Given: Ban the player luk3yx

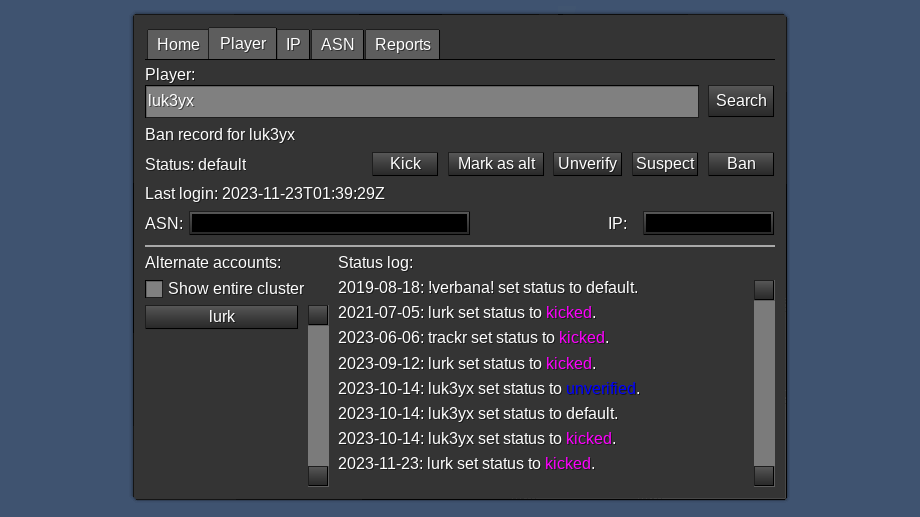Looking at the screenshot, I should point(740,164).
